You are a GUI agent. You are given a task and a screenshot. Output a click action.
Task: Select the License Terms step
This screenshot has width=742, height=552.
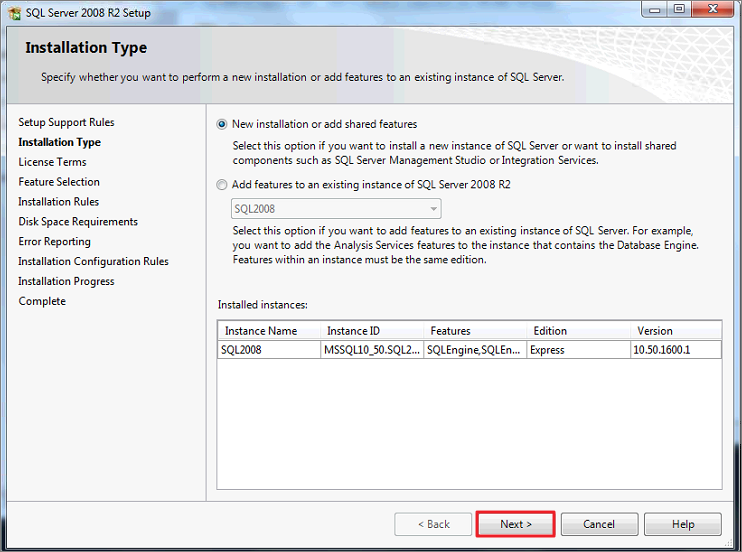point(52,162)
